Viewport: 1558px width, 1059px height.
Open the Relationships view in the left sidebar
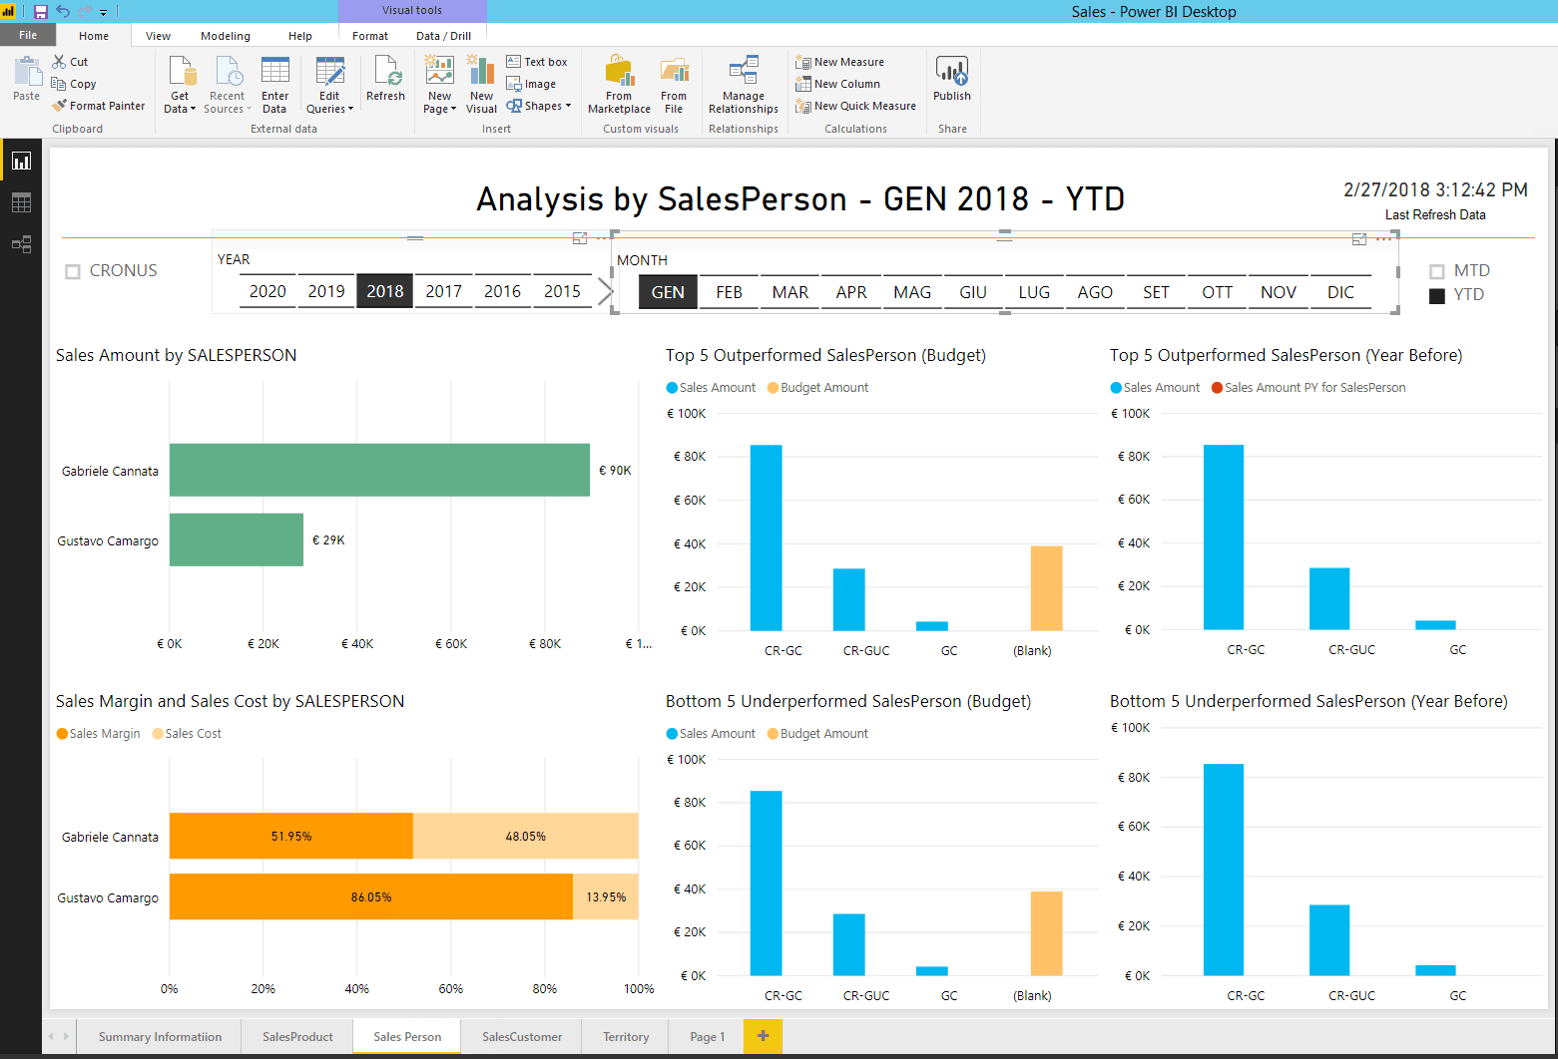tap(21, 245)
